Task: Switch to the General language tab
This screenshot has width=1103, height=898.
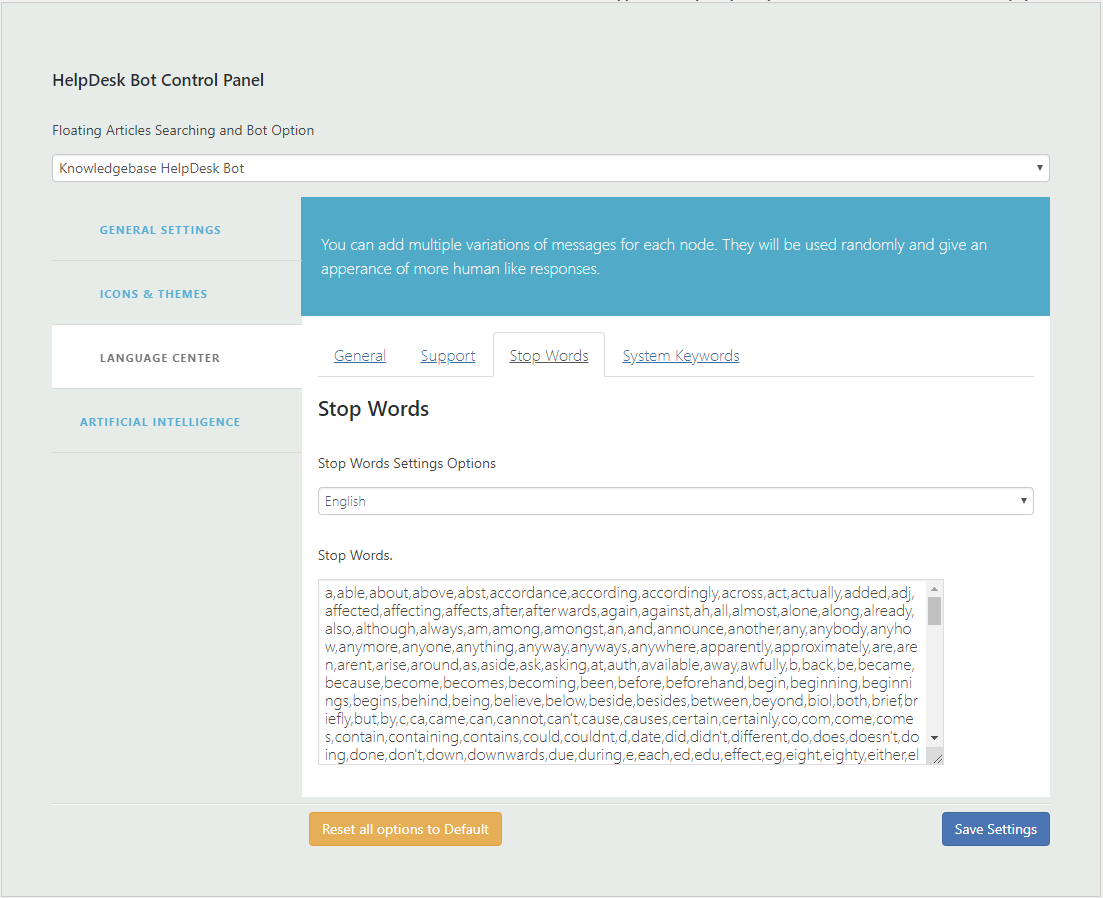Action: point(359,356)
